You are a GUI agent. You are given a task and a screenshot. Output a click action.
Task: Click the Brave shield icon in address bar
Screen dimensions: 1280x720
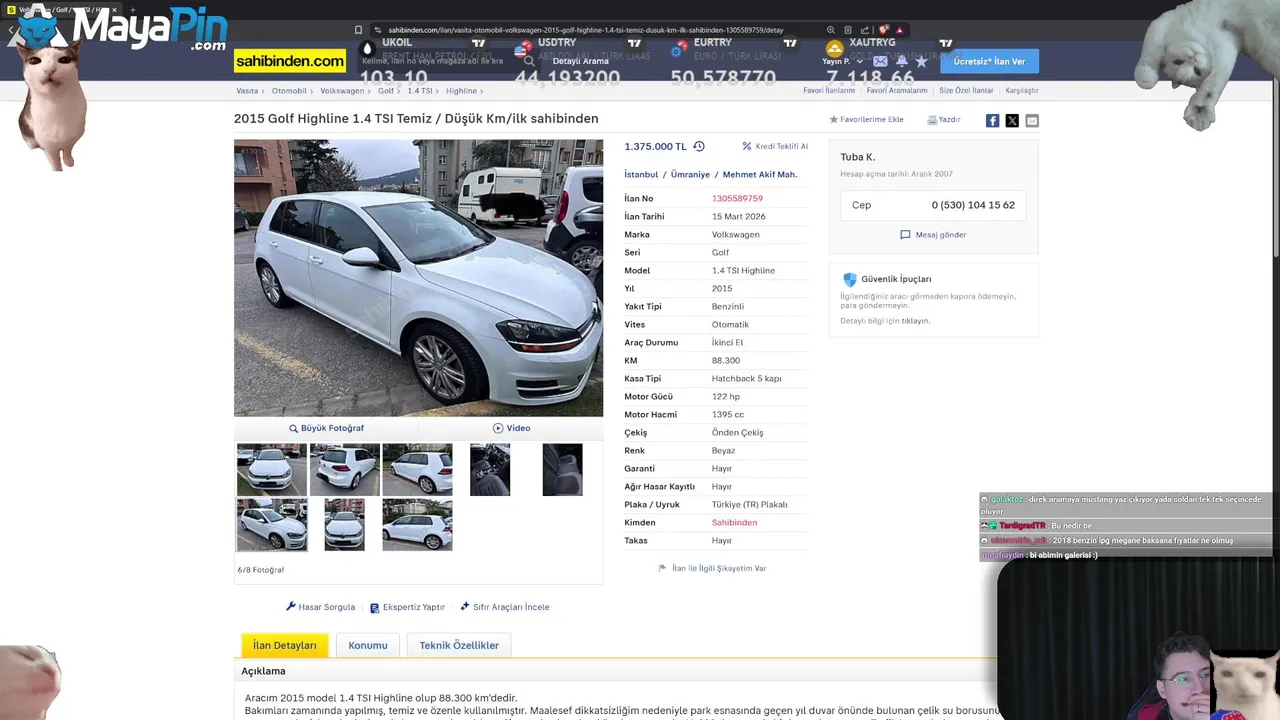(883, 30)
